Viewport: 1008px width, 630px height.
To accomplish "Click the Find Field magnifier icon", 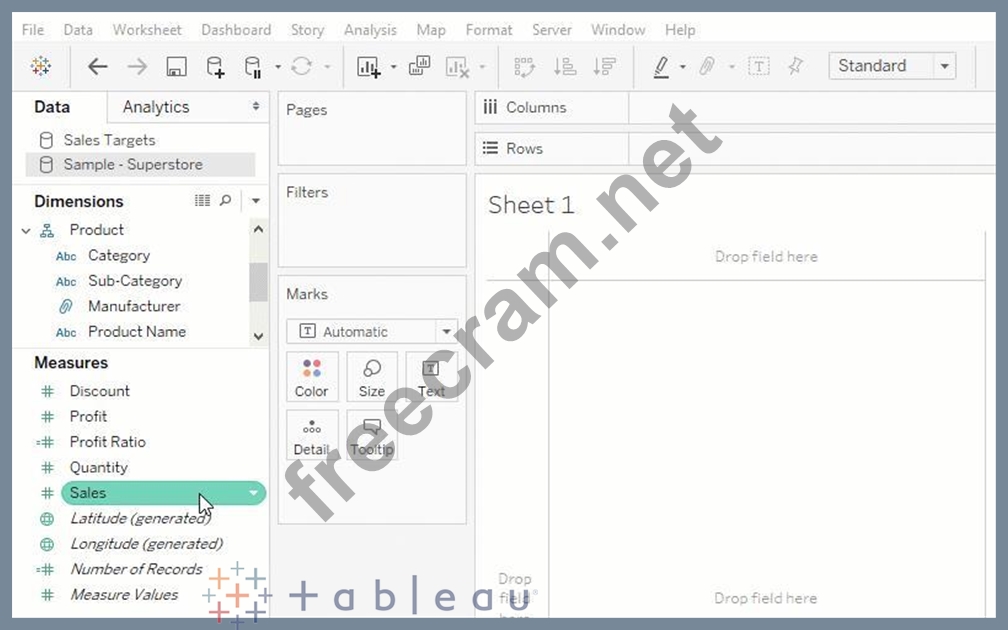I will [226, 201].
